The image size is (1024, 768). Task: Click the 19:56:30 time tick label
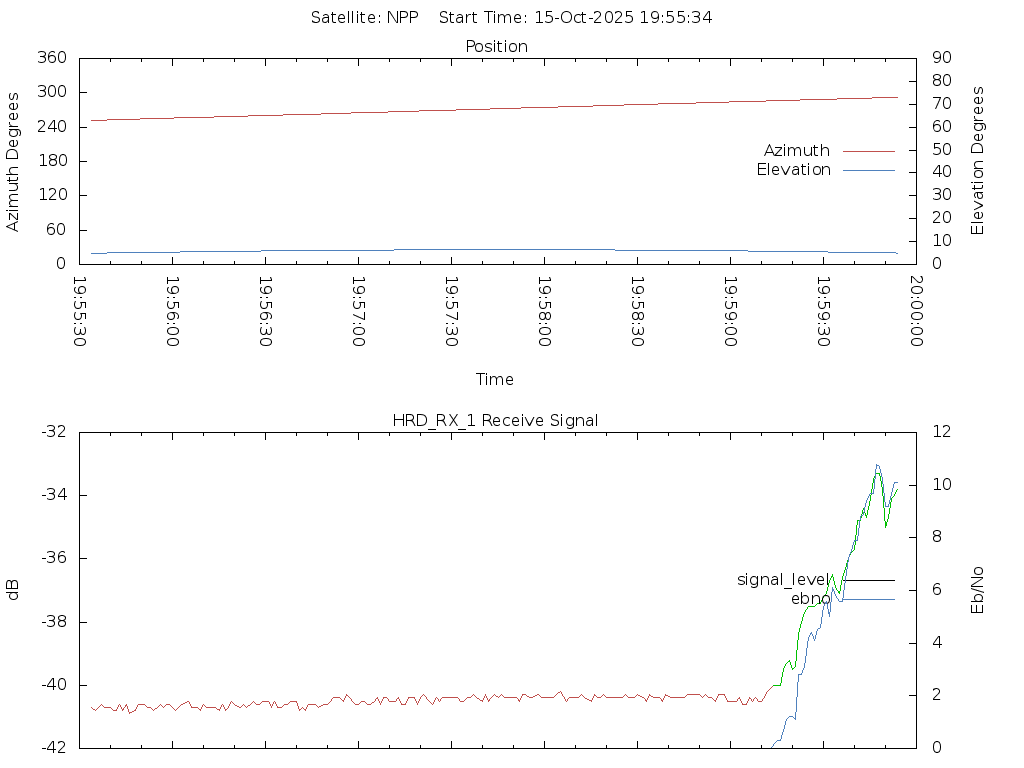[266, 312]
